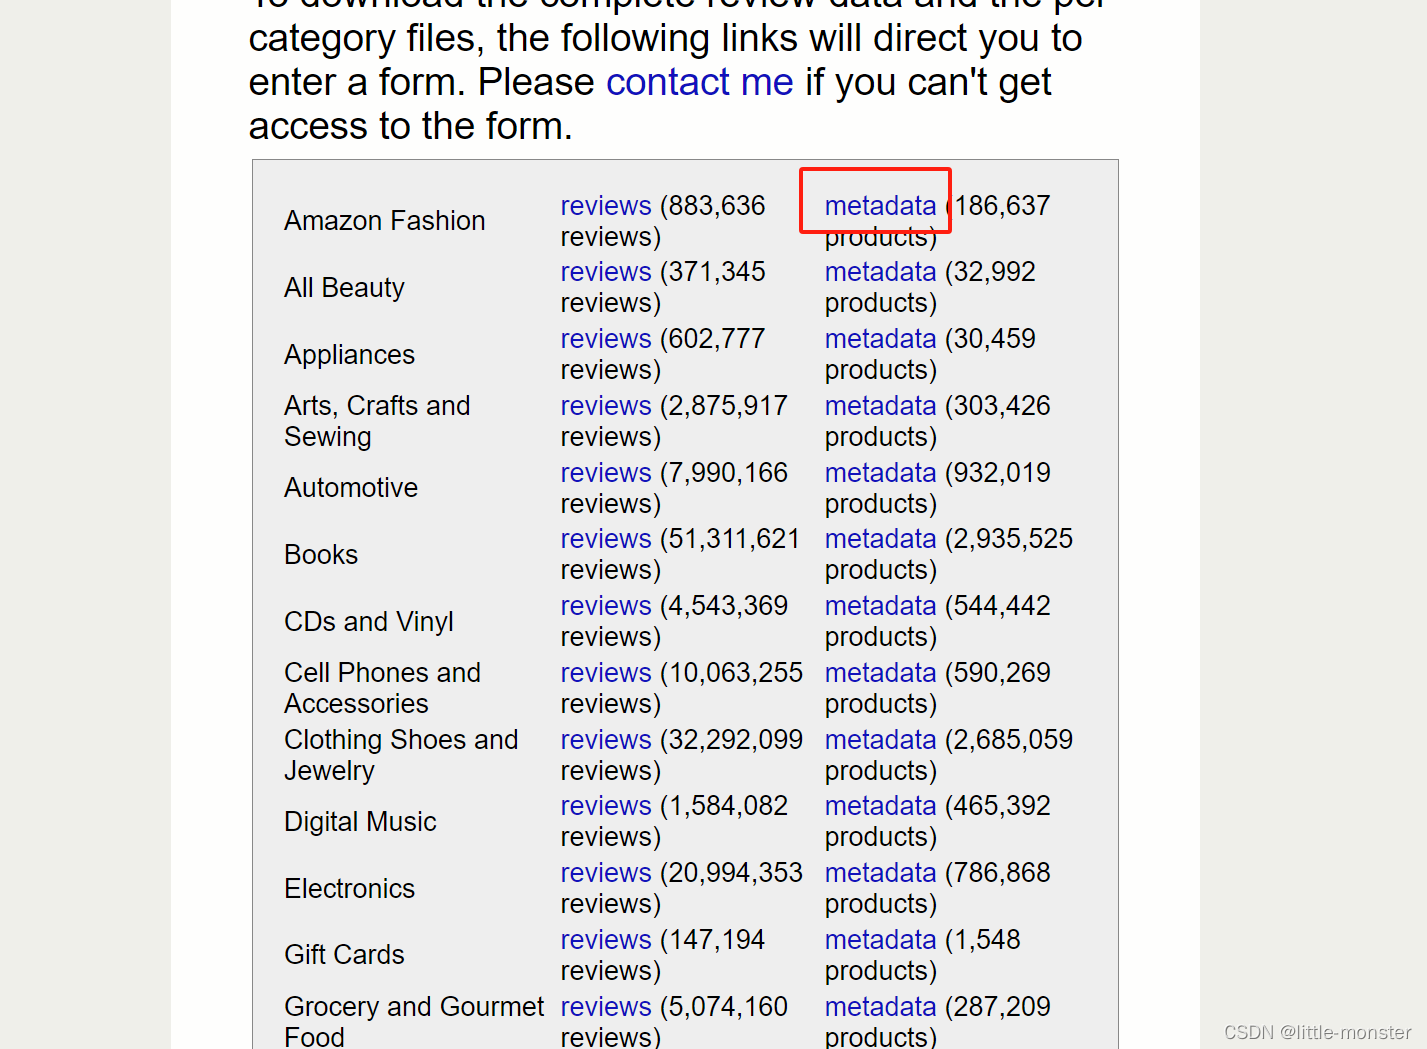Select the 'Gift Cards' category text

pos(344,955)
